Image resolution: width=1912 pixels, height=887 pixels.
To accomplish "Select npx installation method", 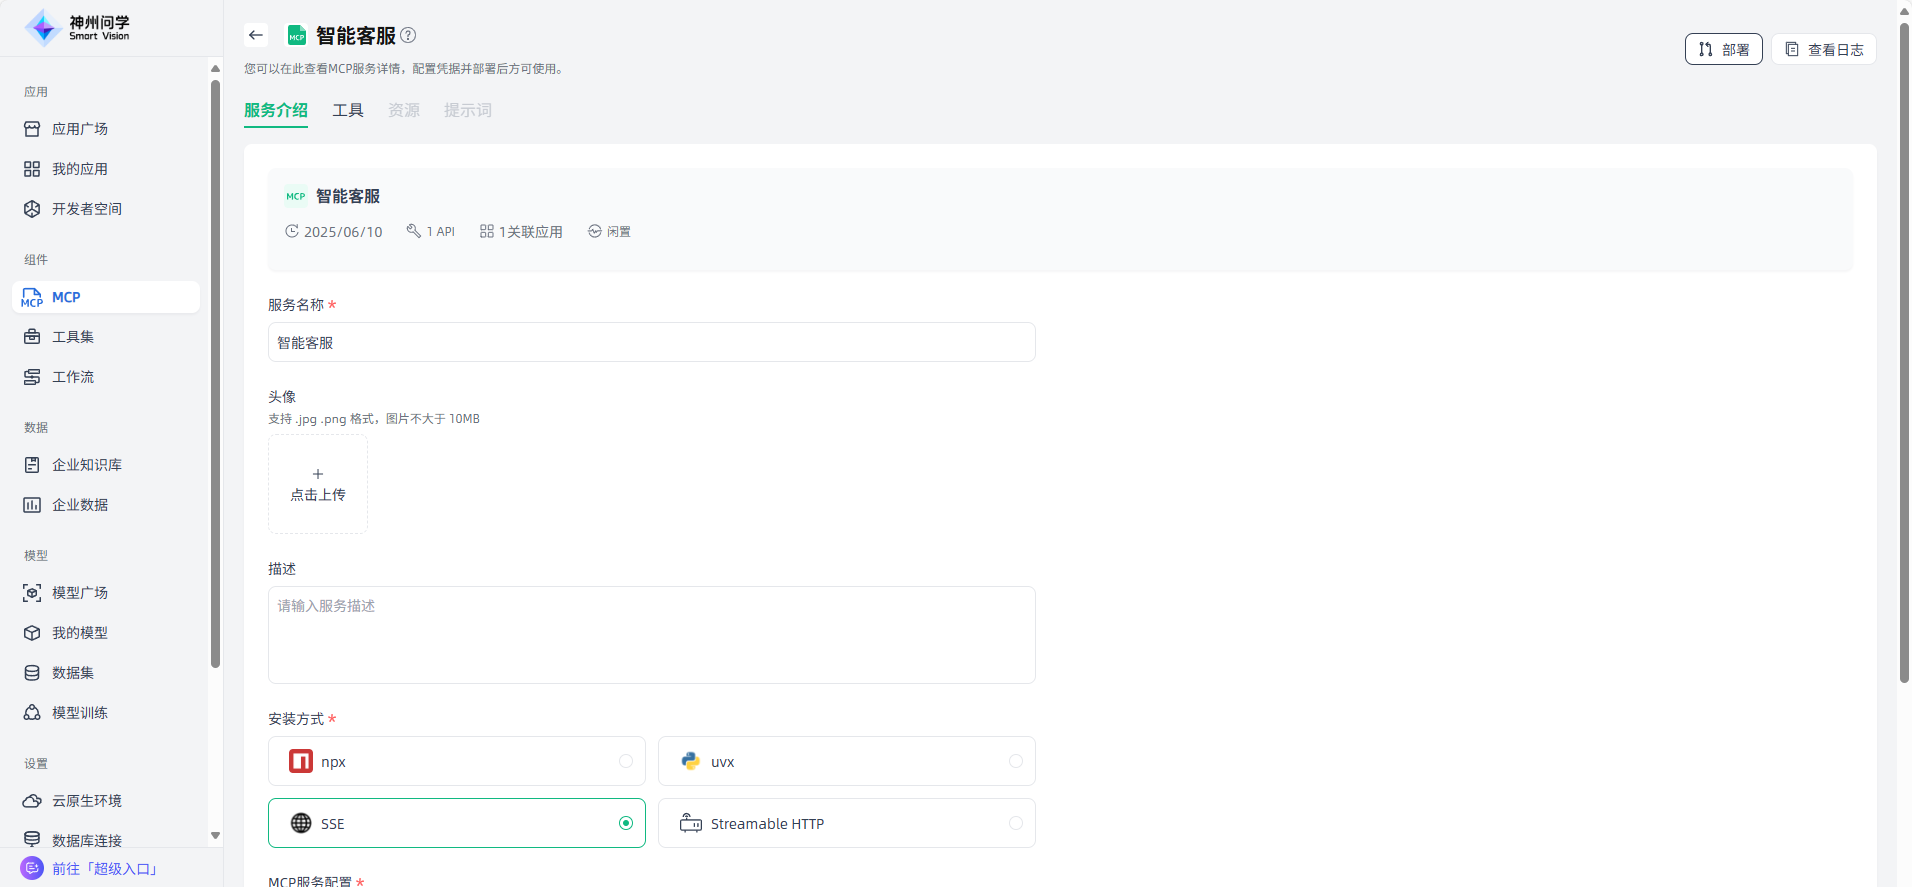I will point(456,762).
